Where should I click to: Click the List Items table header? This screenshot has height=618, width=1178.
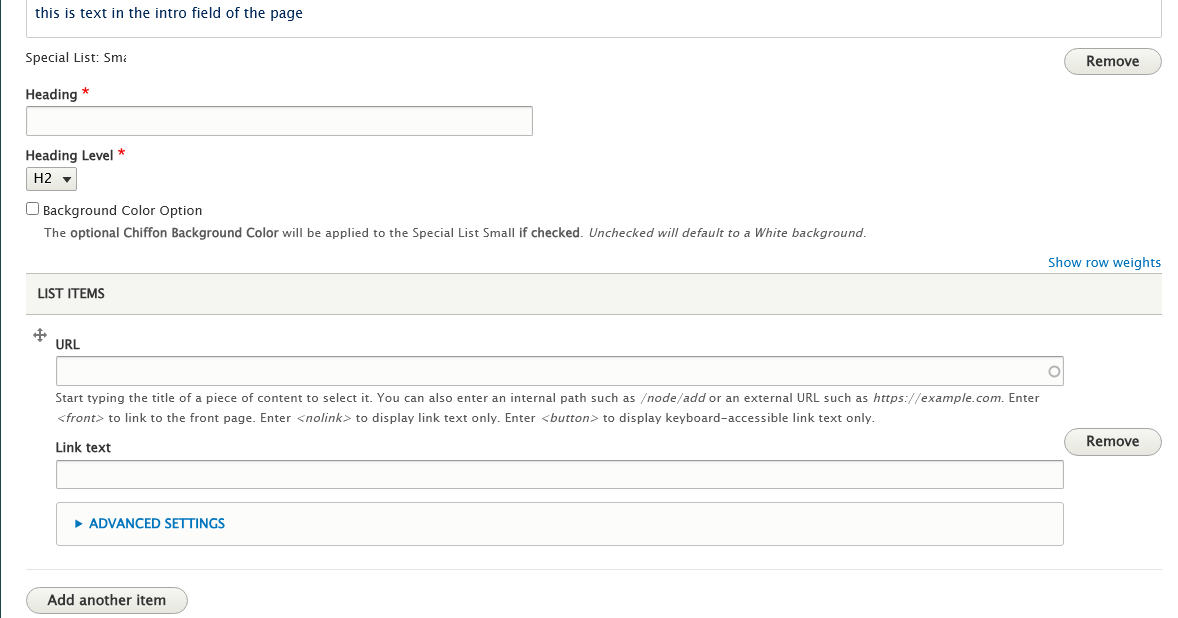(71, 294)
